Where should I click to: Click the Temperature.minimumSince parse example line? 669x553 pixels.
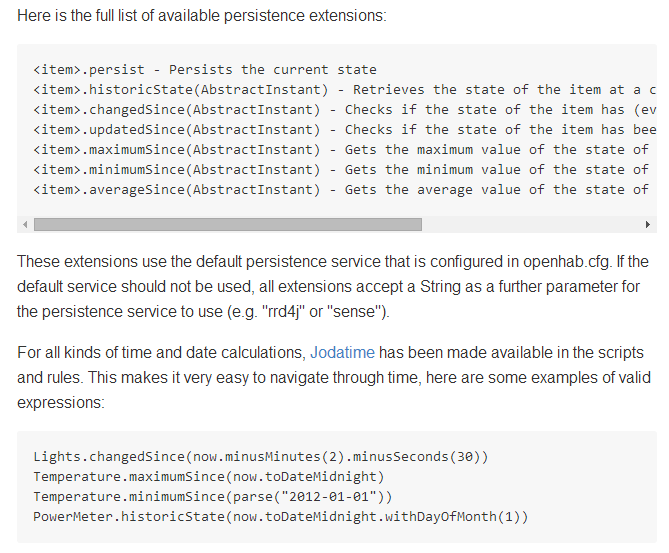(x=216, y=497)
